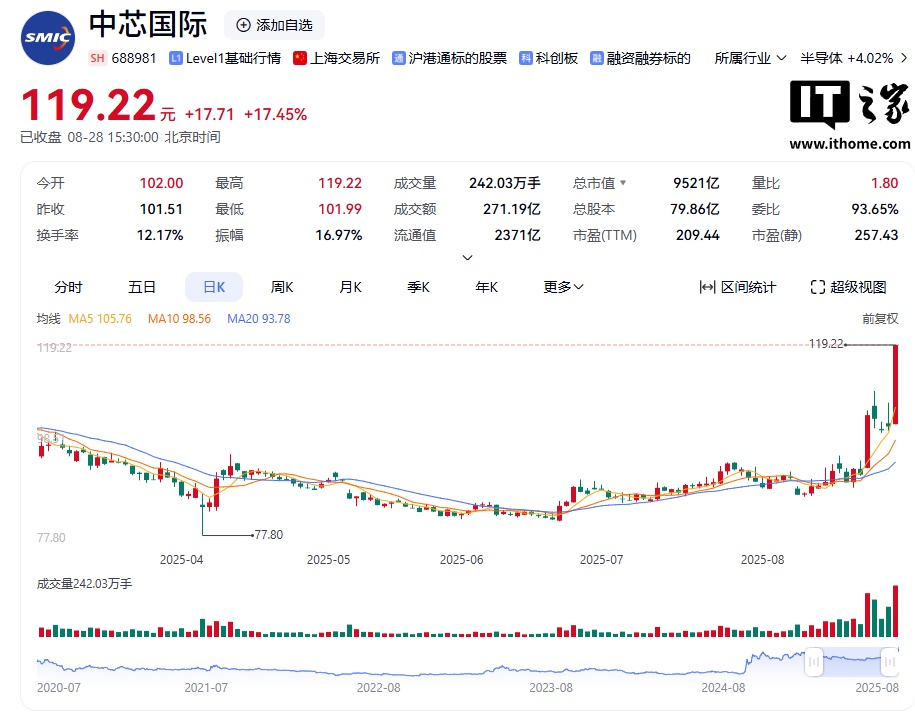Open the 区间统计 range statistics tool

pos(737,287)
